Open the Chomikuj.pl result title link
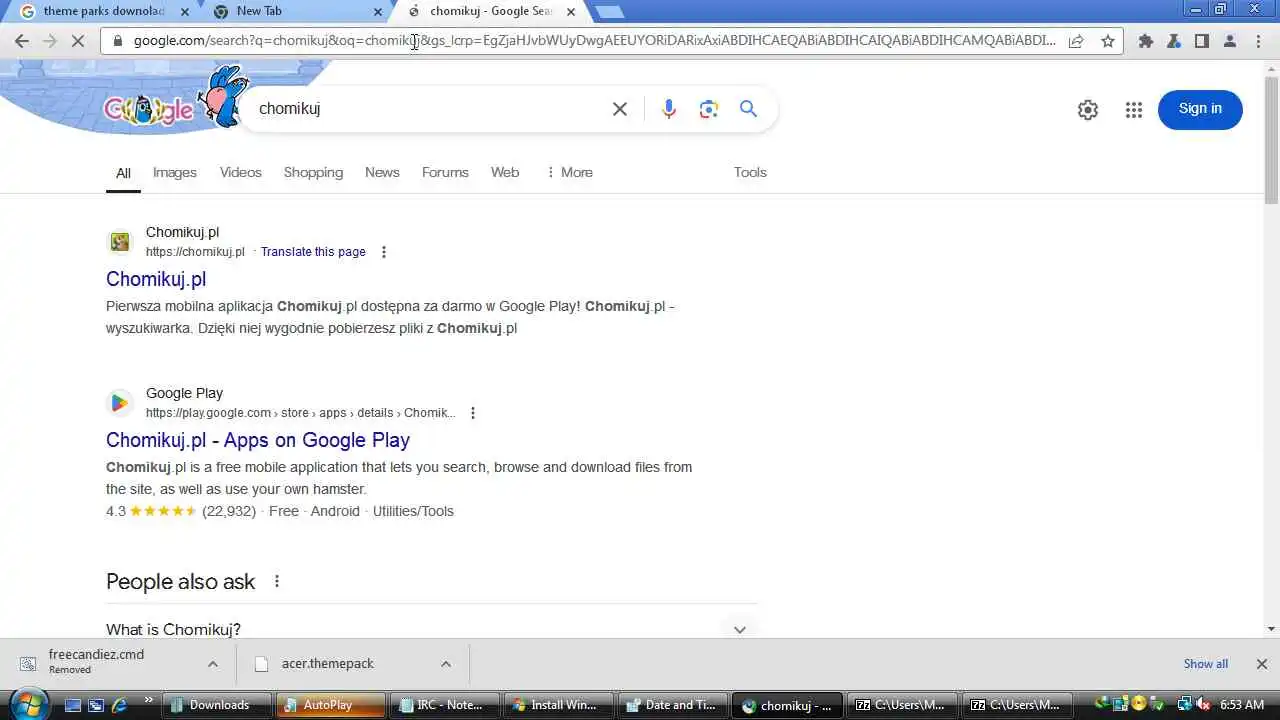1280x720 pixels. (x=156, y=279)
